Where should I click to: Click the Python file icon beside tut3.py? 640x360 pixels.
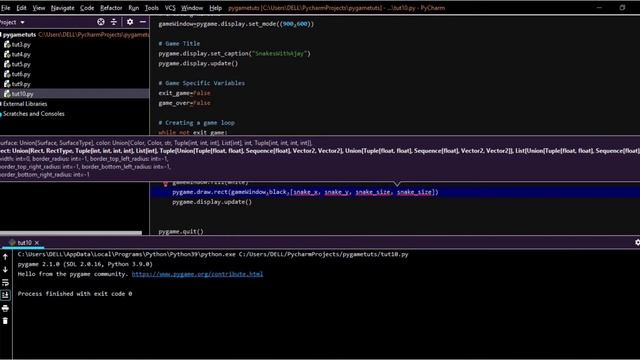[x=7, y=44]
